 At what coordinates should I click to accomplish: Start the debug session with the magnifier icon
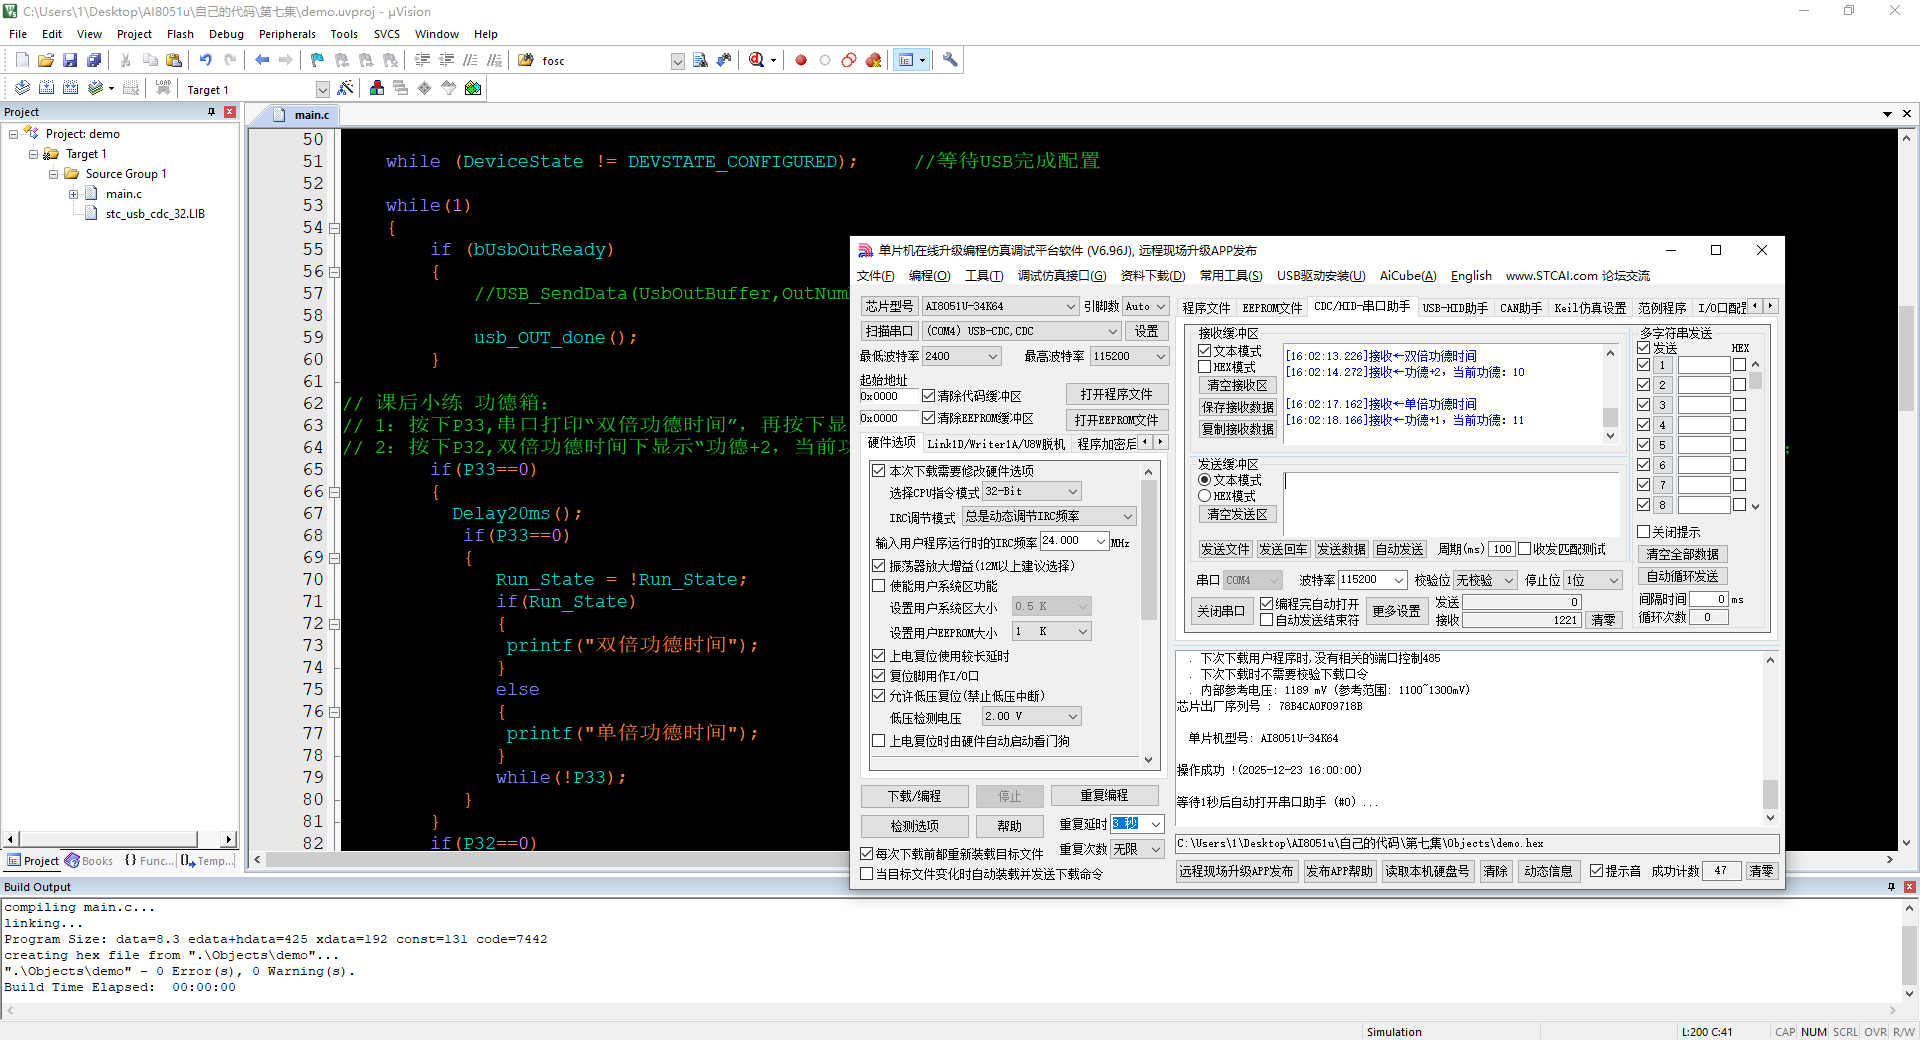(x=757, y=61)
